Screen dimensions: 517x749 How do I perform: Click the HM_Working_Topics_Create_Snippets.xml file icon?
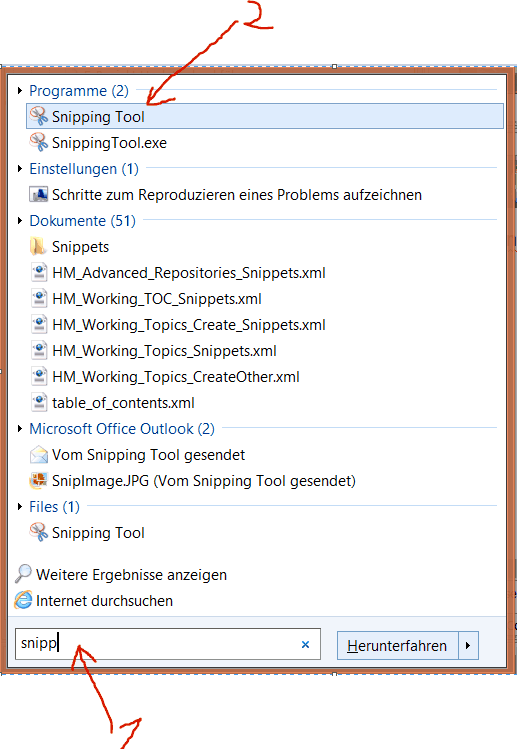point(39,324)
